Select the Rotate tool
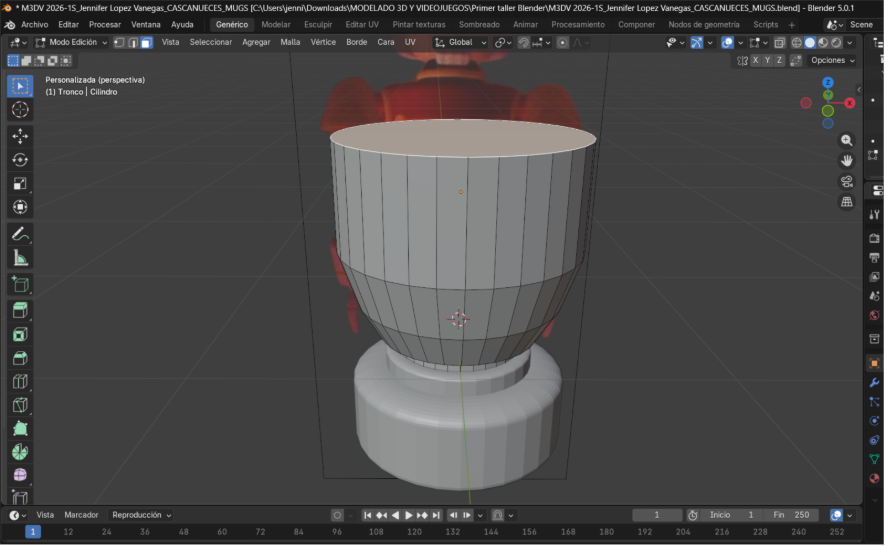The image size is (885, 546). point(20,160)
